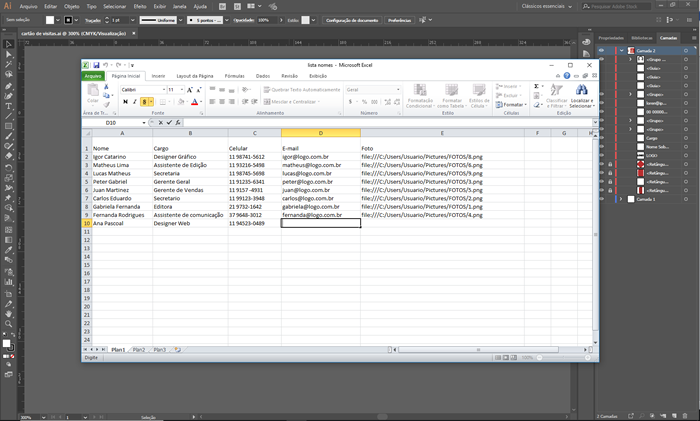The image size is (700, 421).
Task: Click the Italic icon in Excel ribbon
Action: [134, 102]
